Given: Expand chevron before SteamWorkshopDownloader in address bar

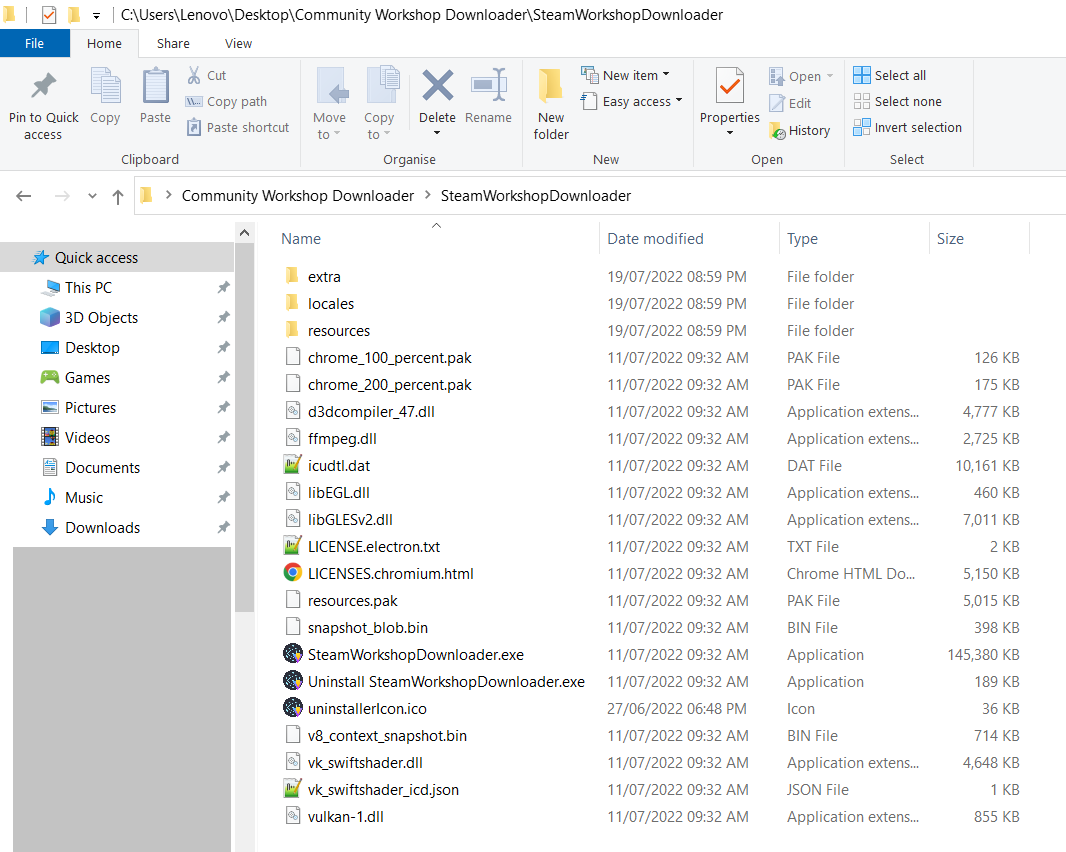Looking at the screenshot, I should (x=428, y=195).
